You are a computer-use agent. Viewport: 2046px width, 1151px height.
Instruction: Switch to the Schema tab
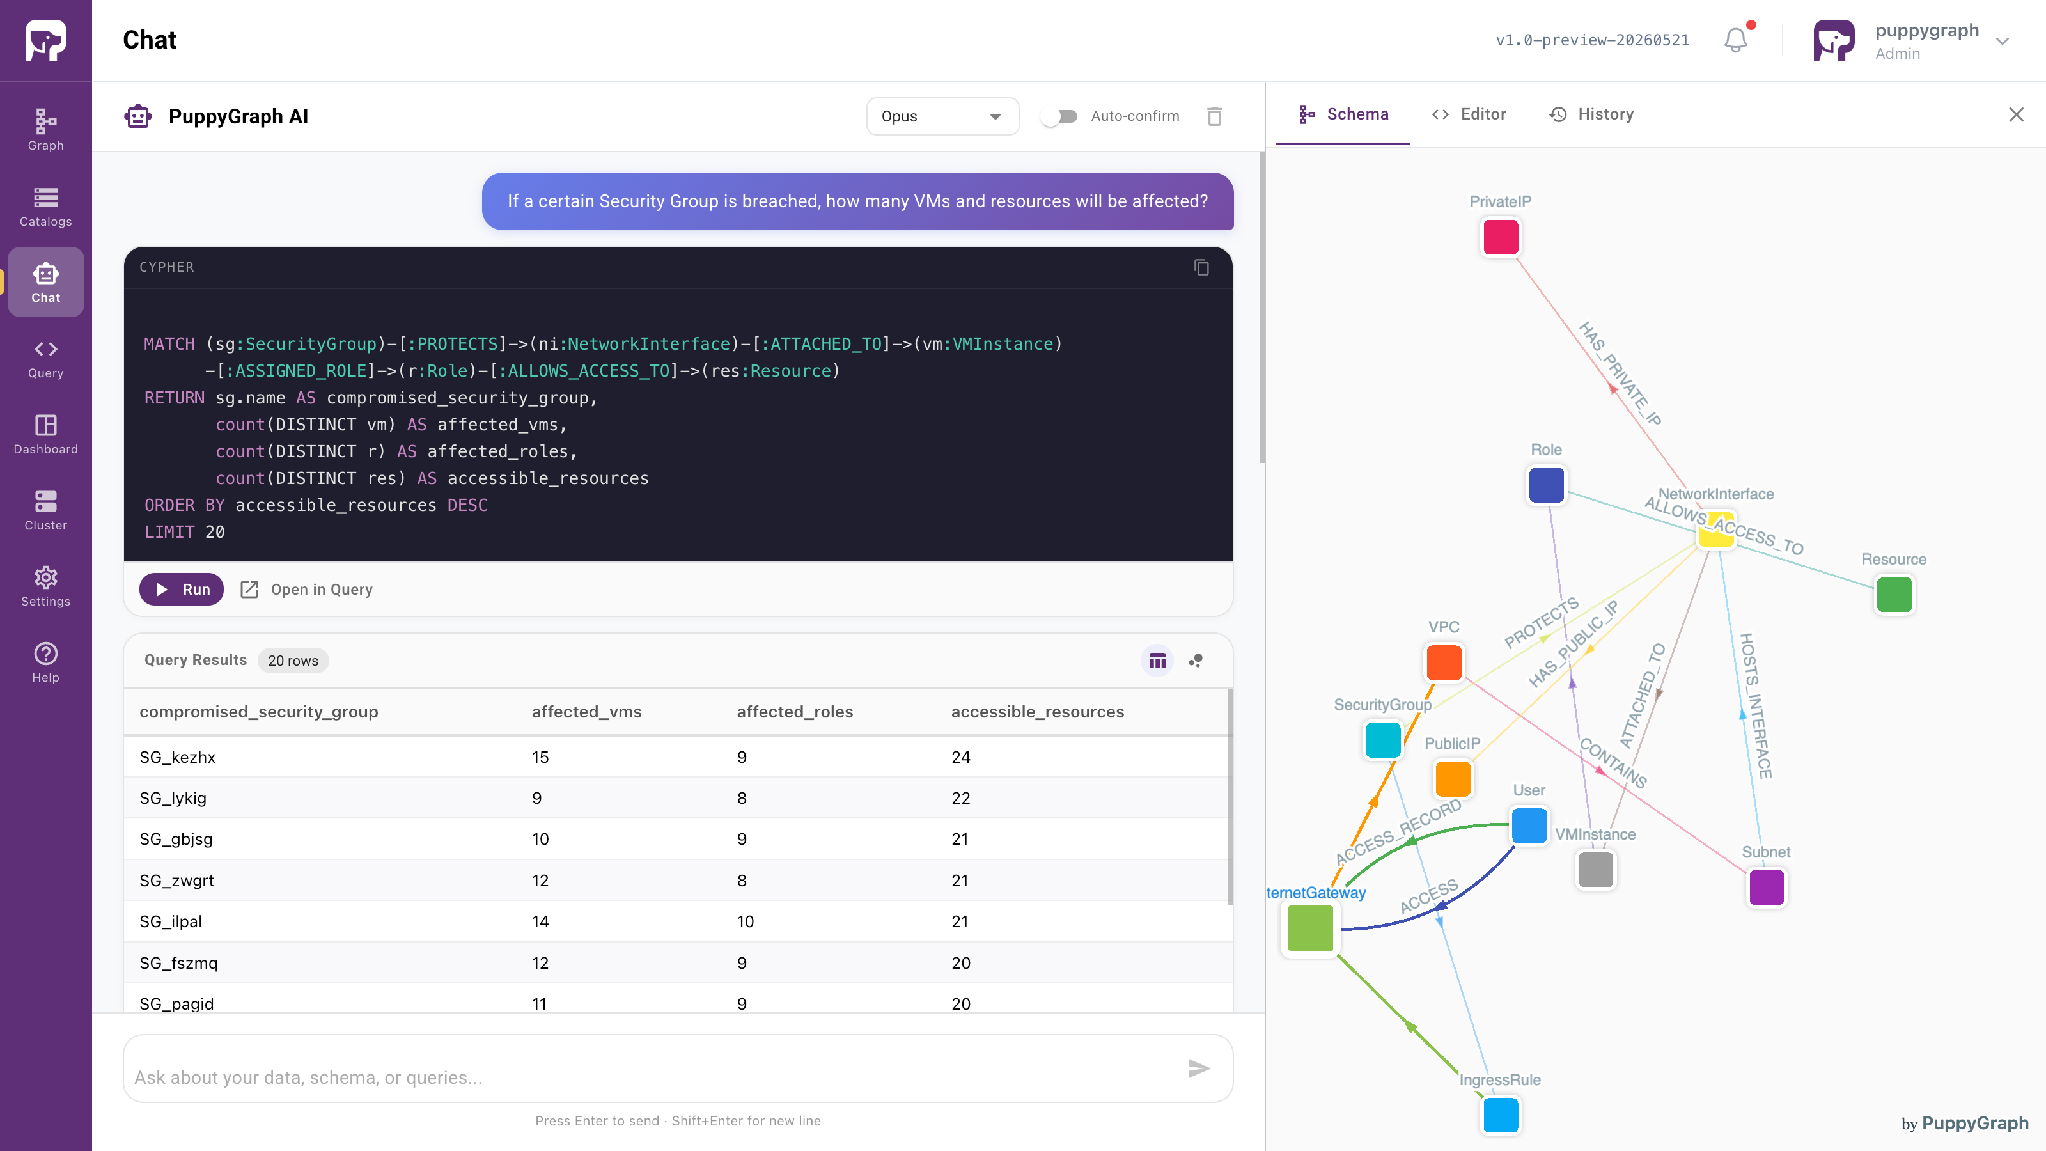pyautogui.click(x=1343, y=114)
